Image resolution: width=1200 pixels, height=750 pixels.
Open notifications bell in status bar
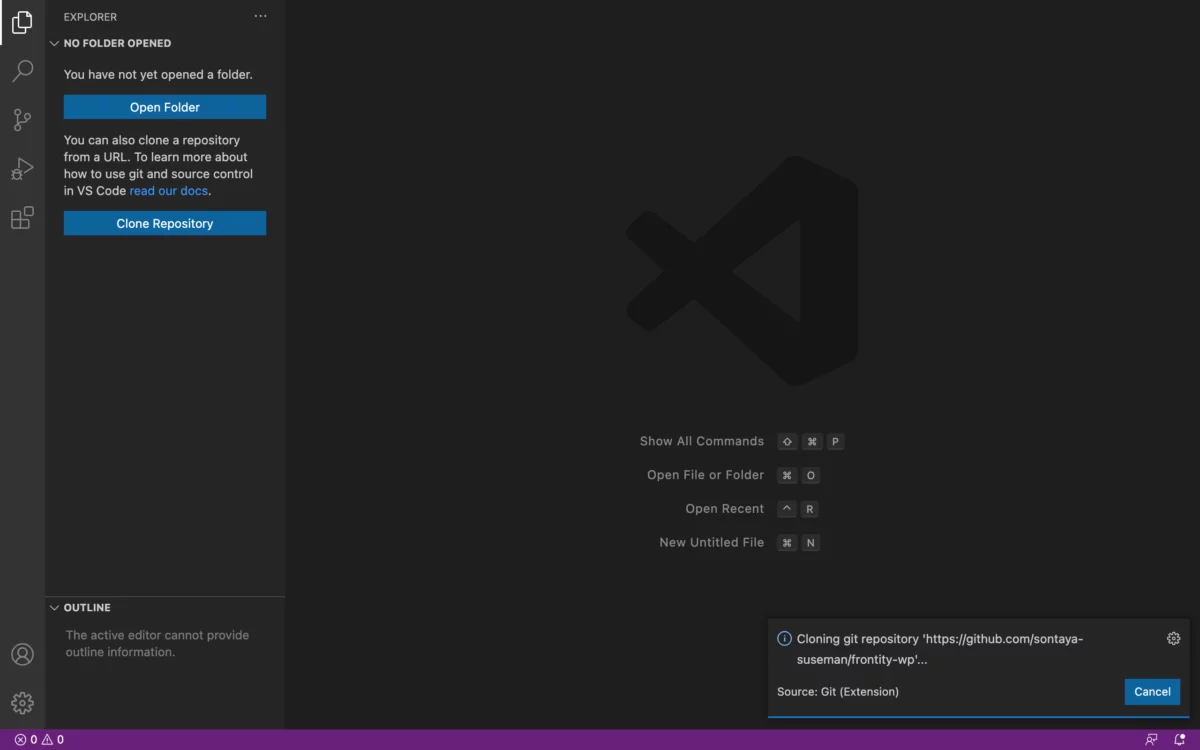pos(1180,740)
